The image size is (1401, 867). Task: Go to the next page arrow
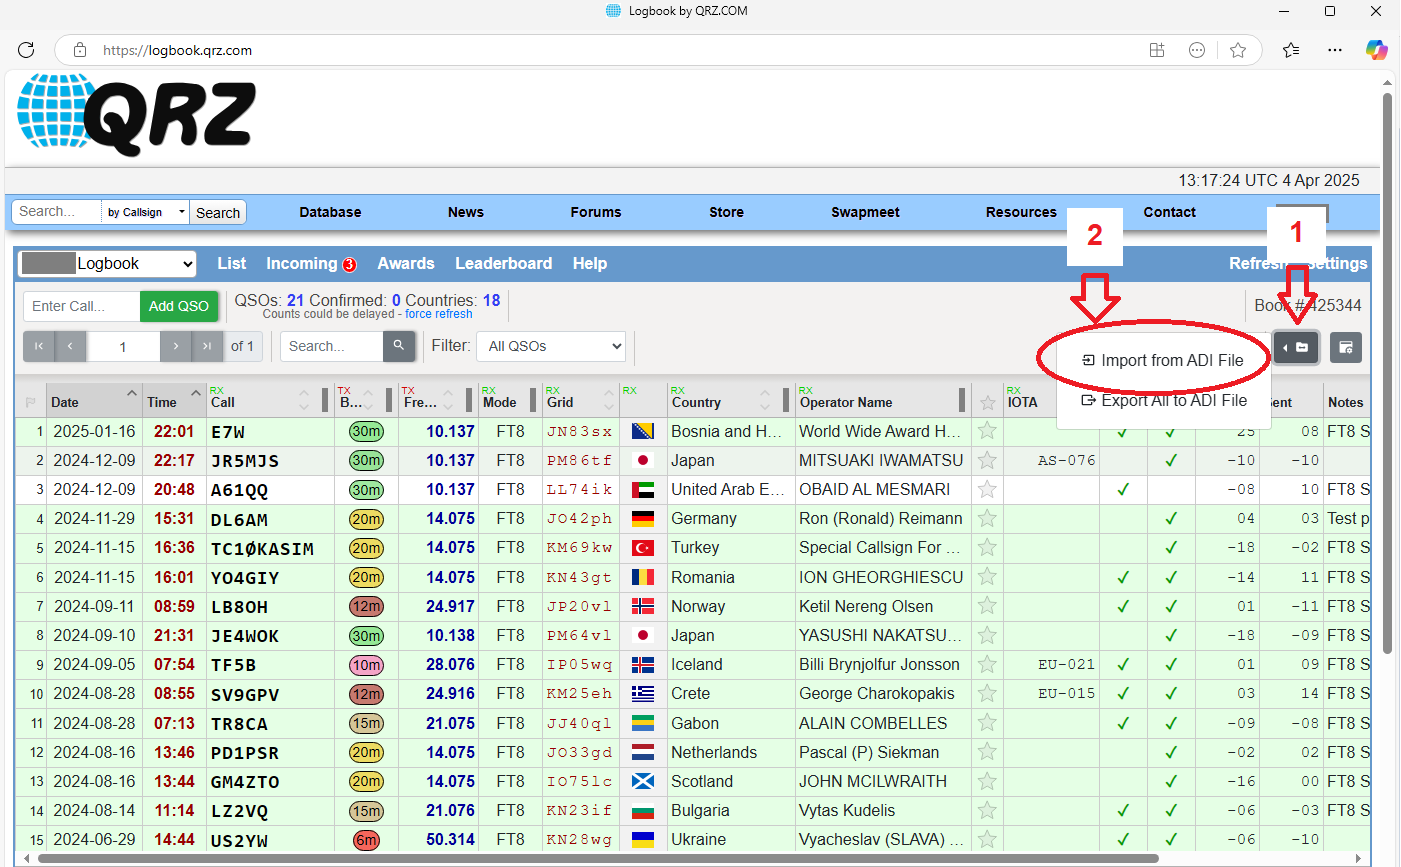tap(175, 346)
